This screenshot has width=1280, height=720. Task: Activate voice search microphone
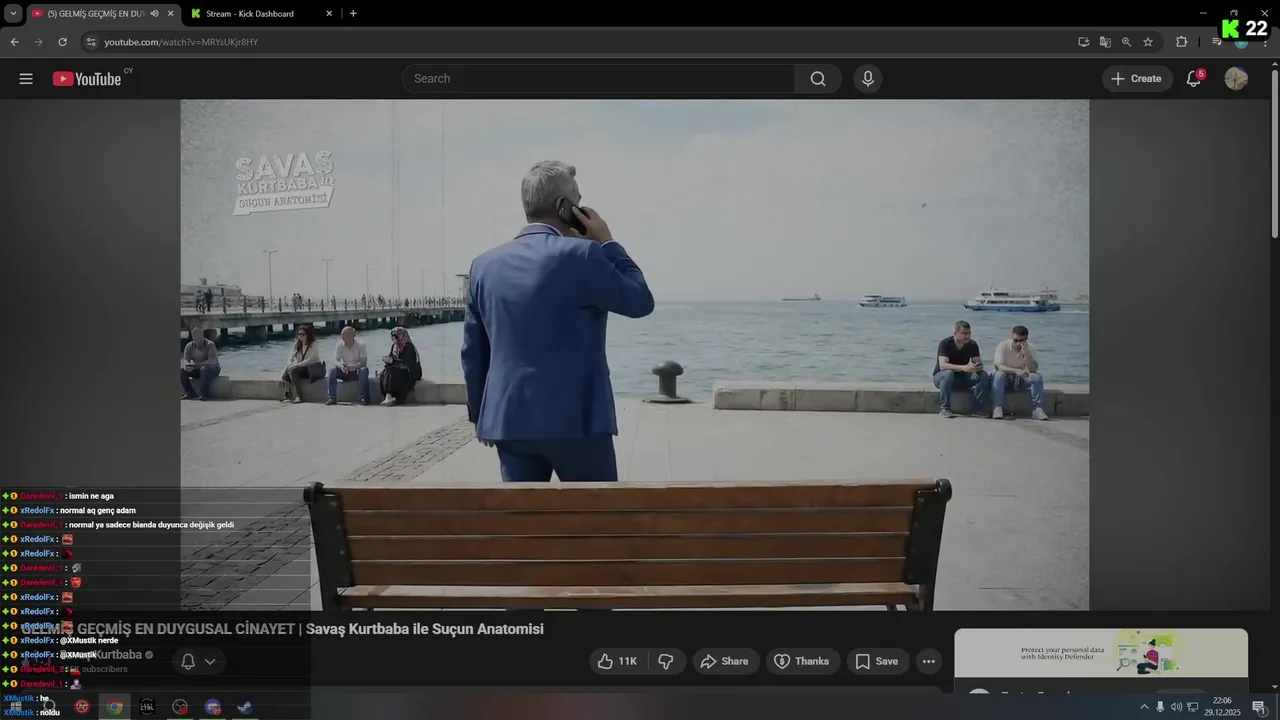tap(867, 79)
